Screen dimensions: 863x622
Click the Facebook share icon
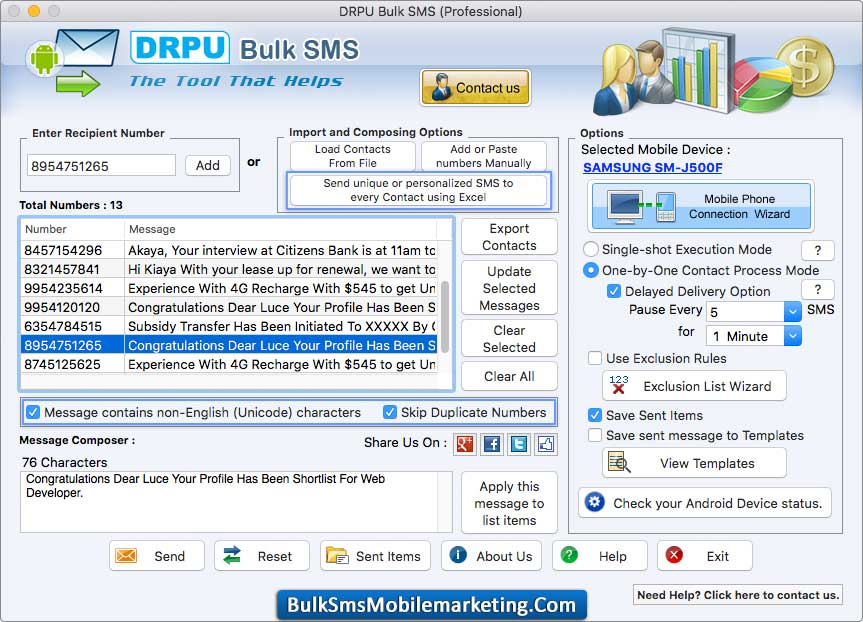pos(492,444)
